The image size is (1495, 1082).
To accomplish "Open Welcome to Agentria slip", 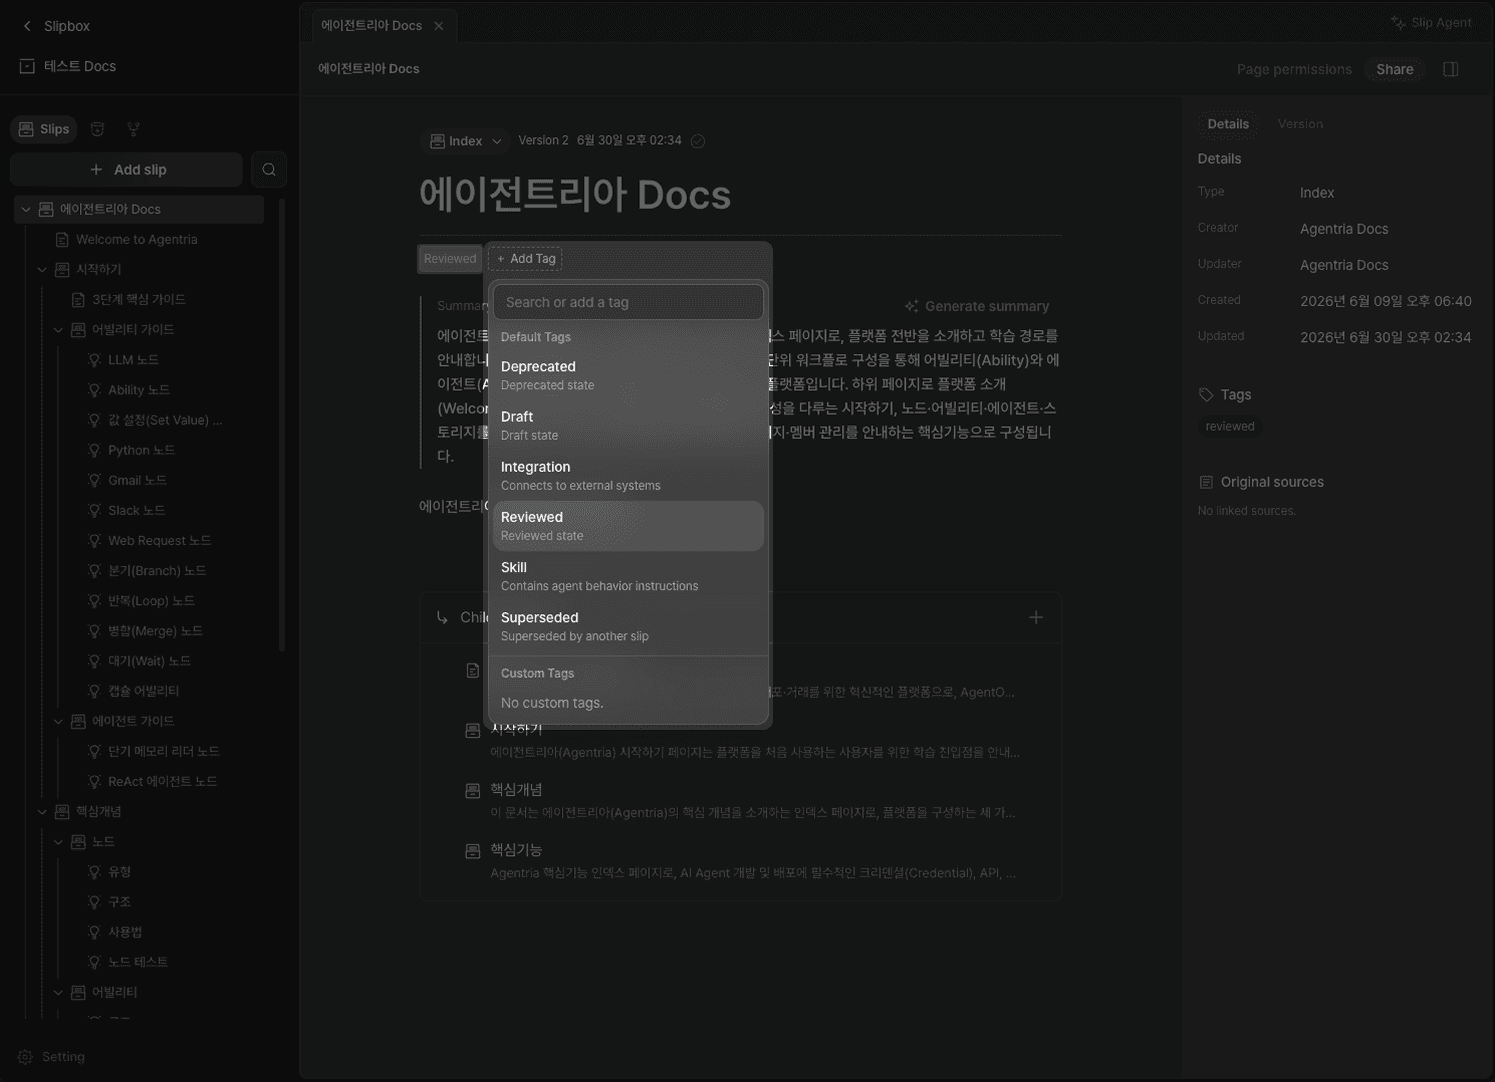I will pyautogui.click(x=137, y=239).
